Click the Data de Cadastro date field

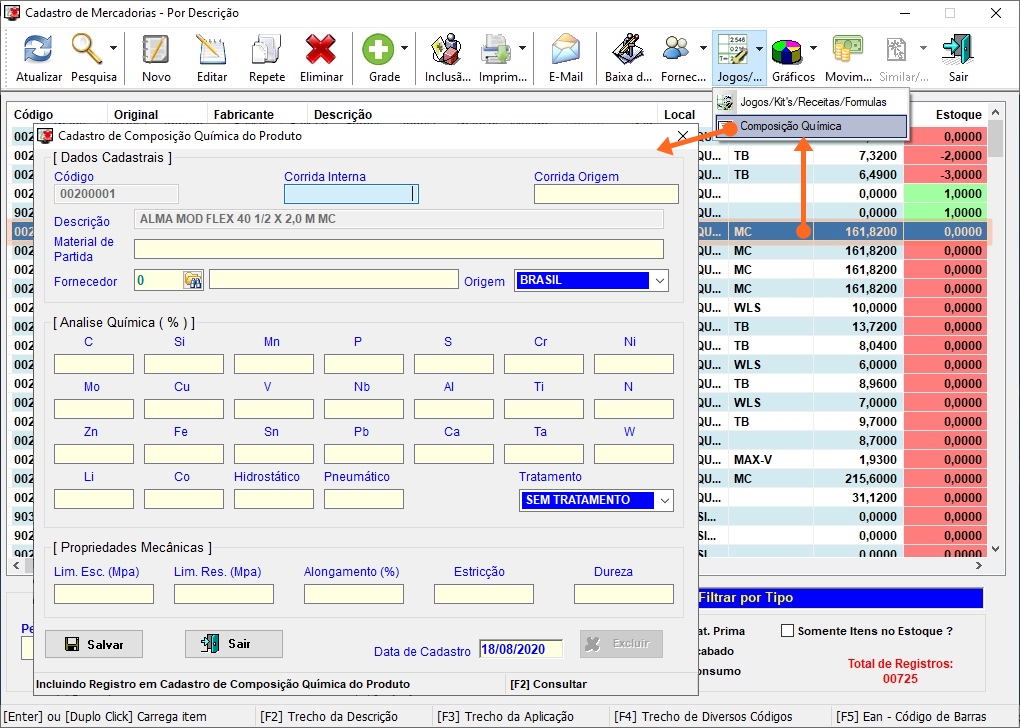pyautogui.click(x=520, y=649)
